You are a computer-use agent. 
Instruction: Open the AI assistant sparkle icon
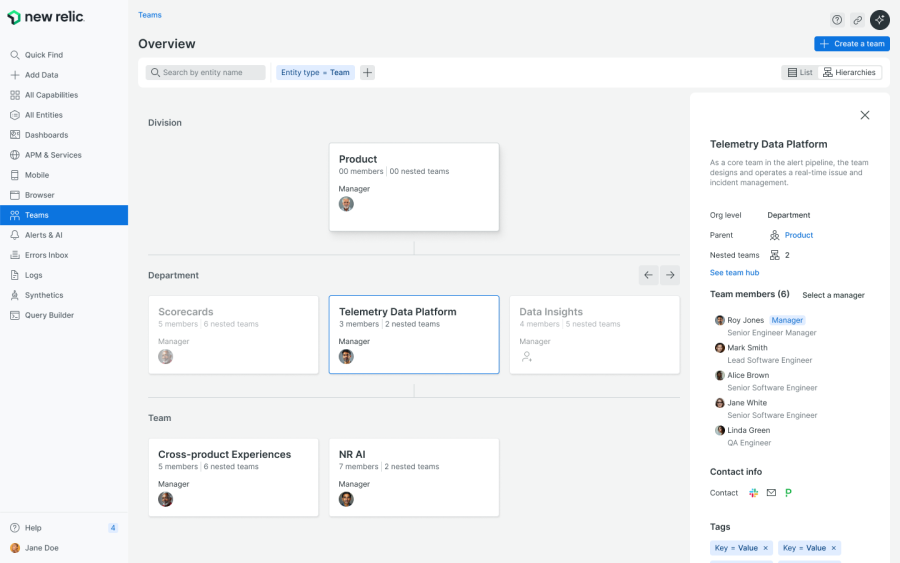pos(879,20)
